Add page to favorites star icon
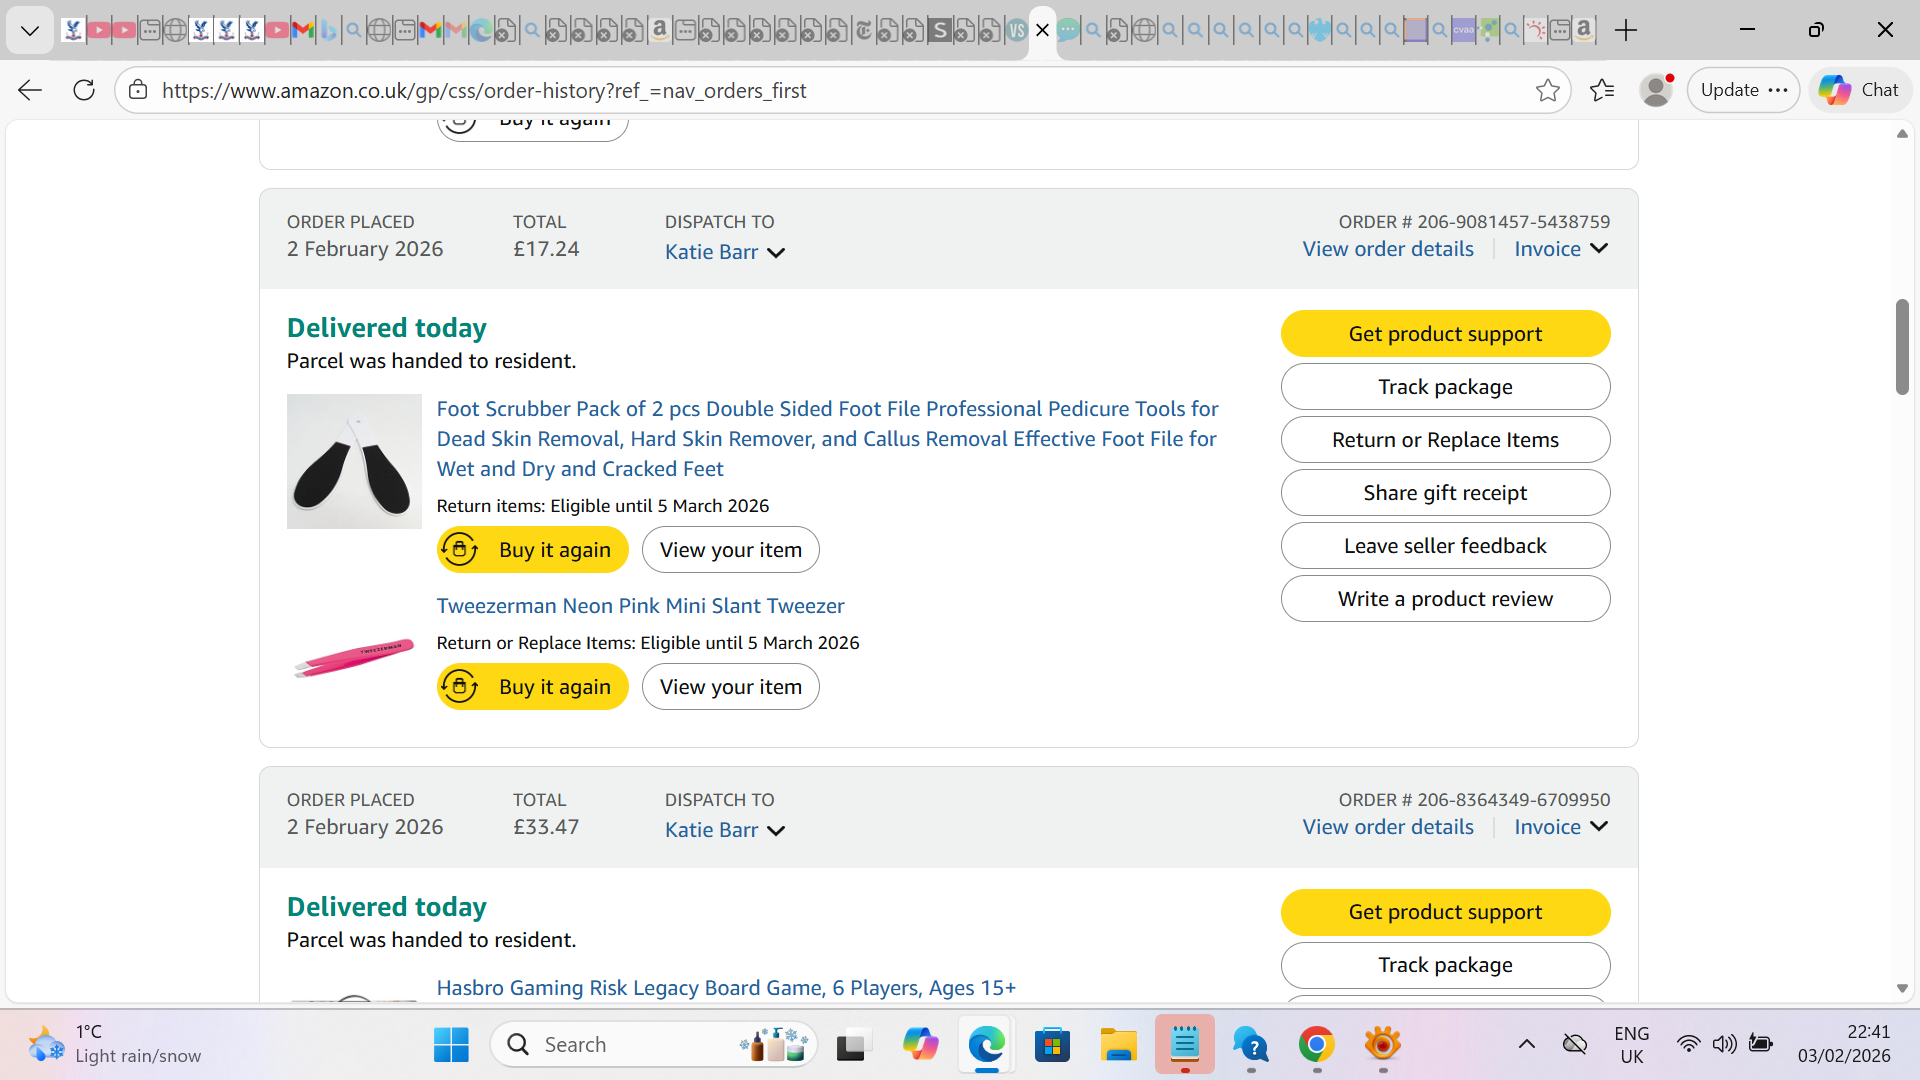The image size is (1920, 1080). click(x=1547, y=90)
